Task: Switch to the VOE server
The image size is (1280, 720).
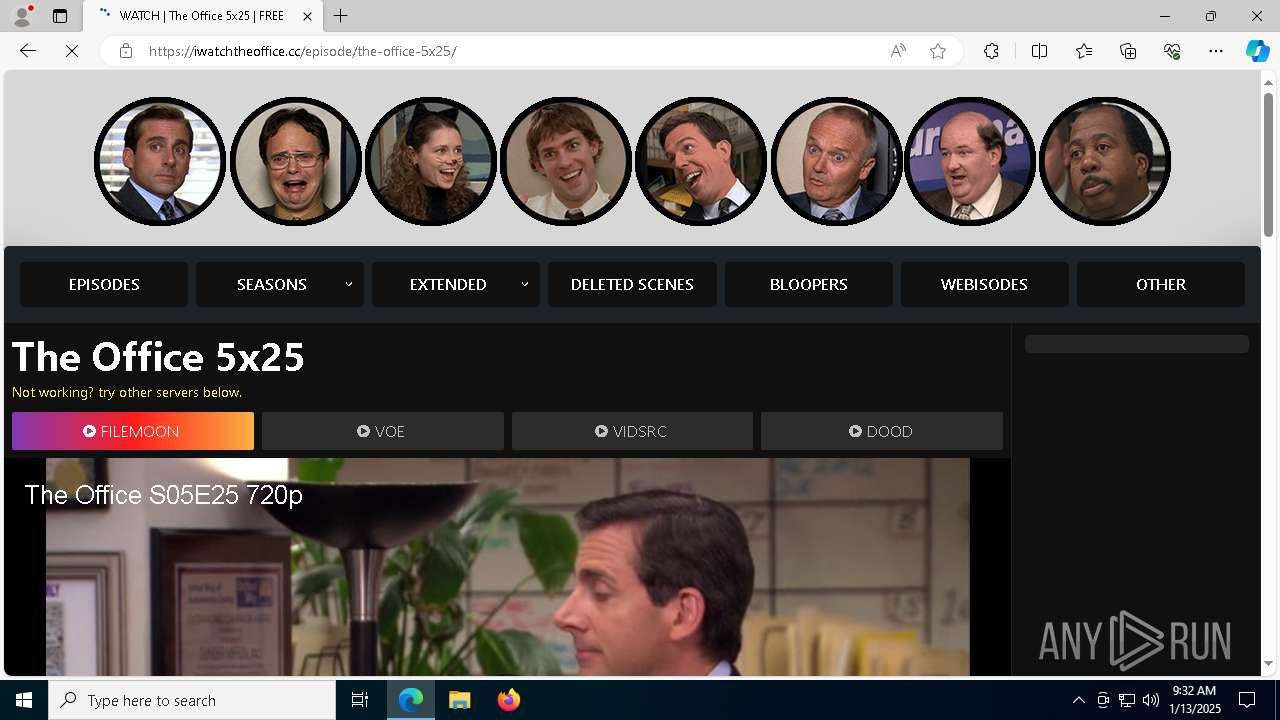Action: point(383,431)
